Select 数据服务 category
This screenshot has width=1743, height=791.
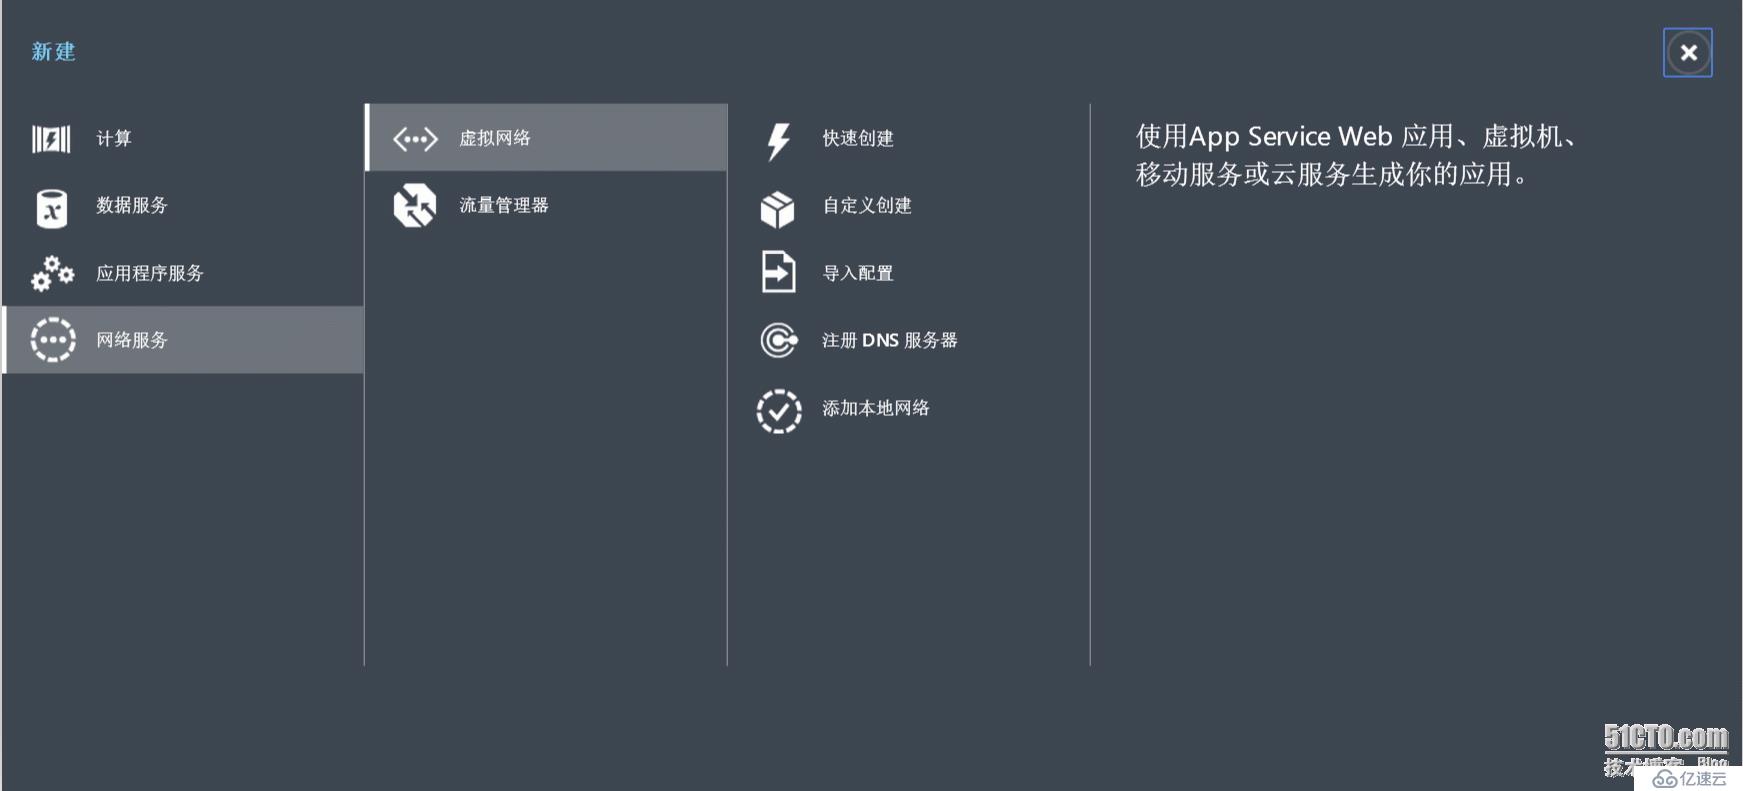coord(183,205)
